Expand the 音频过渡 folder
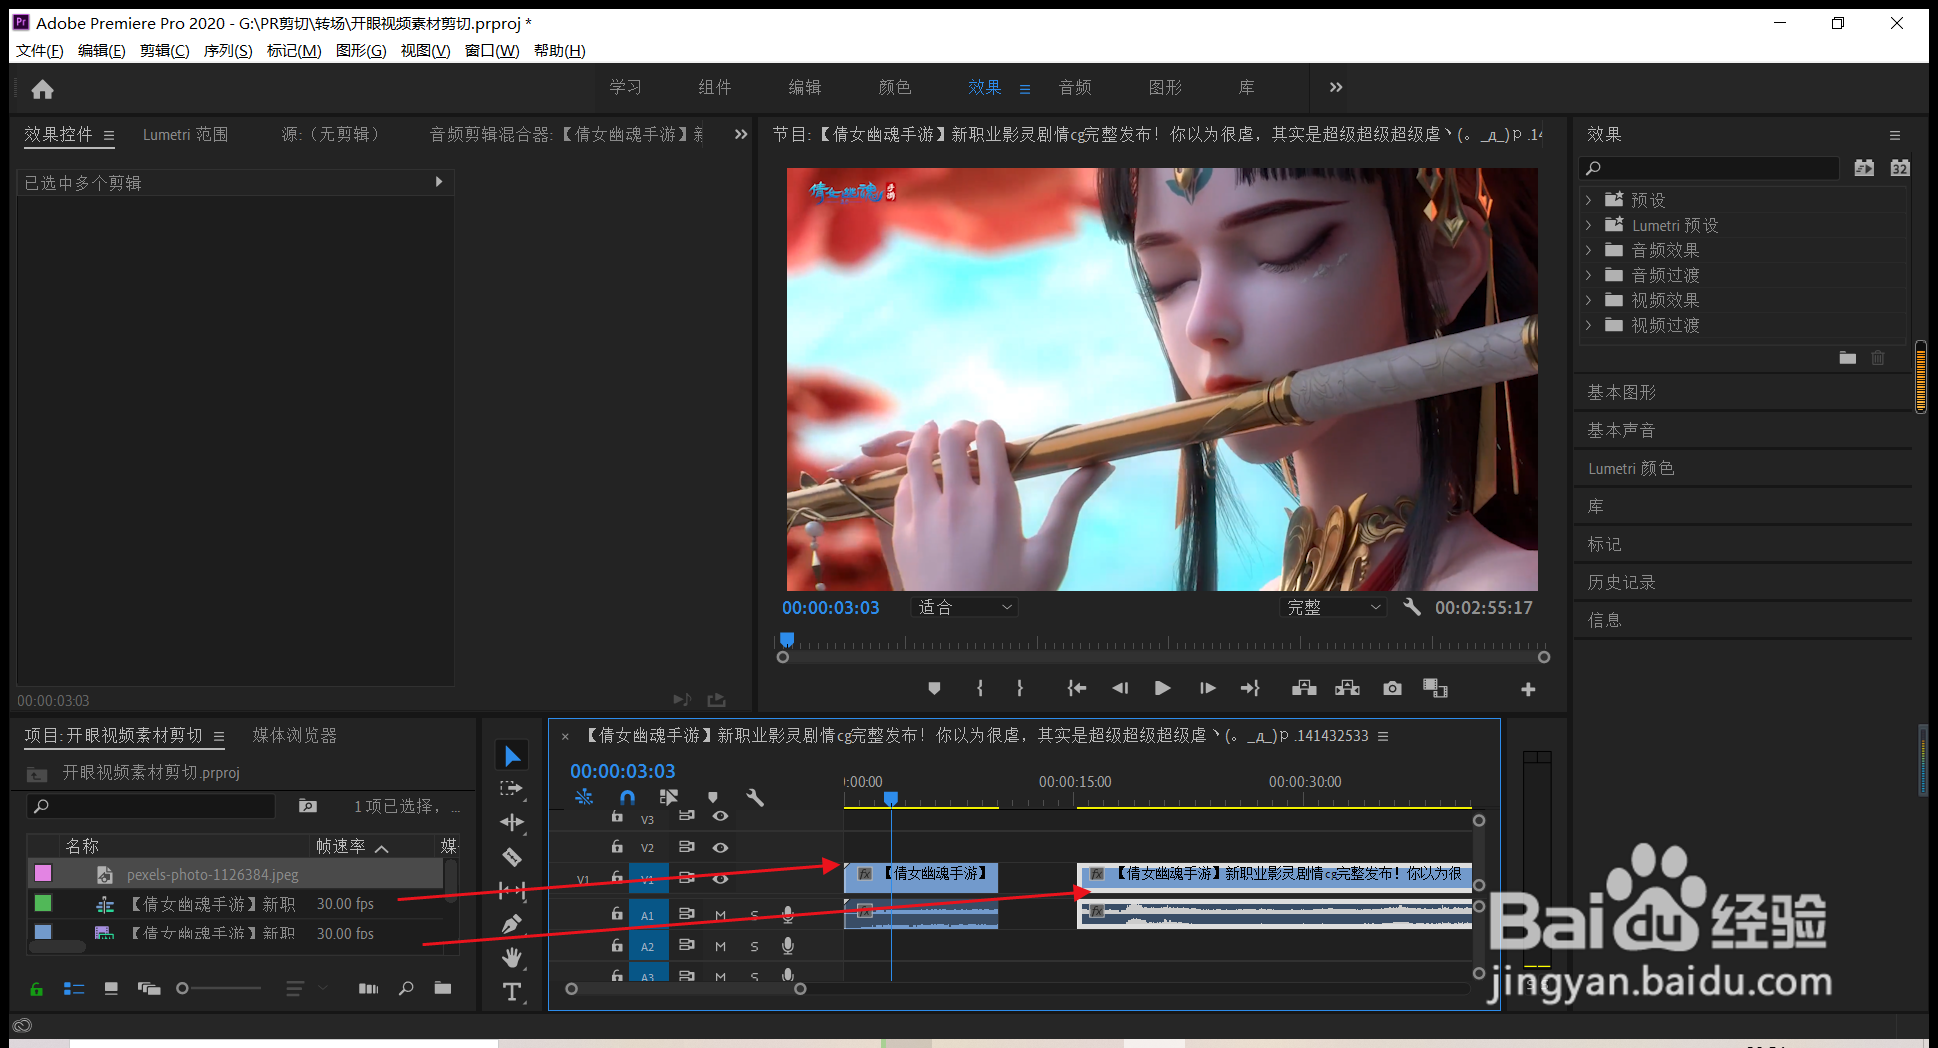 coord(1588,275)
